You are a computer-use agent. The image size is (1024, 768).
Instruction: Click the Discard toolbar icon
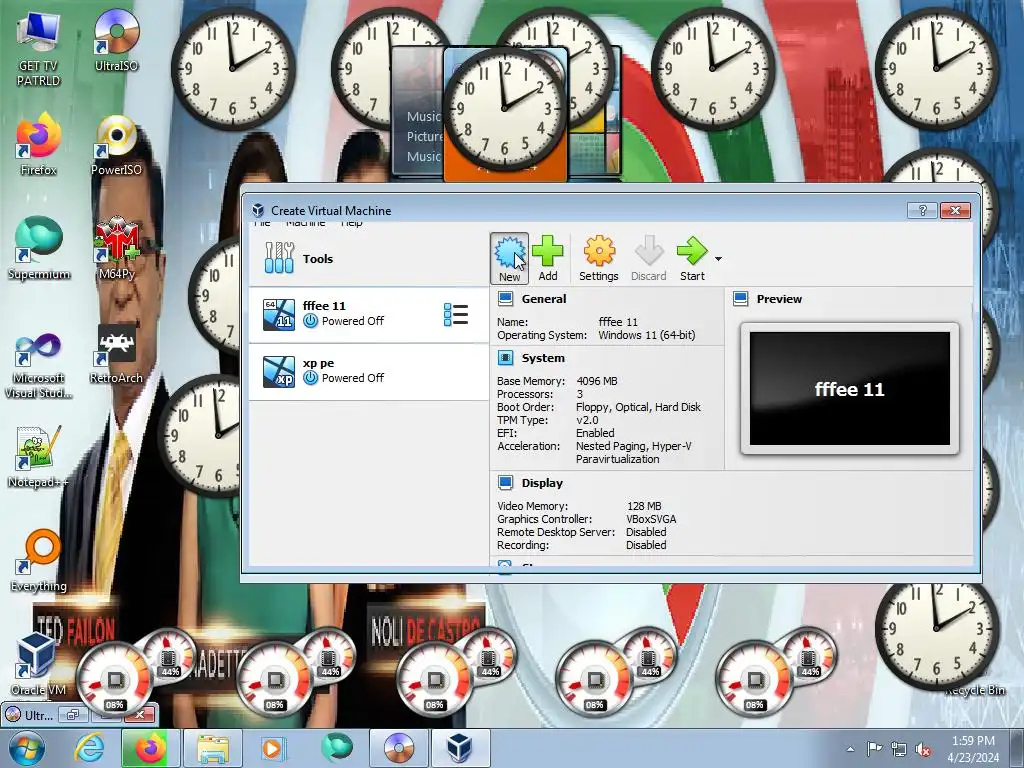tap(648, 259)
